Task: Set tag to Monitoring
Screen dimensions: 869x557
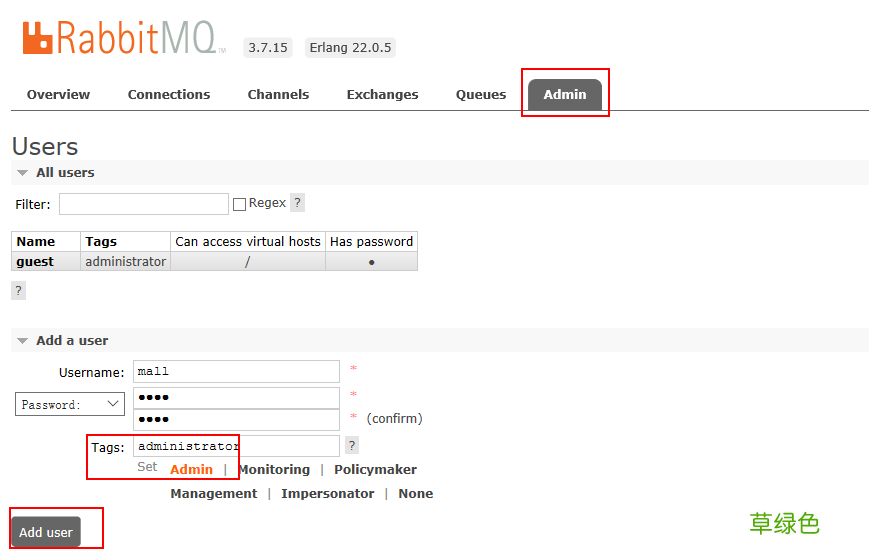Action: click(273, 470)
